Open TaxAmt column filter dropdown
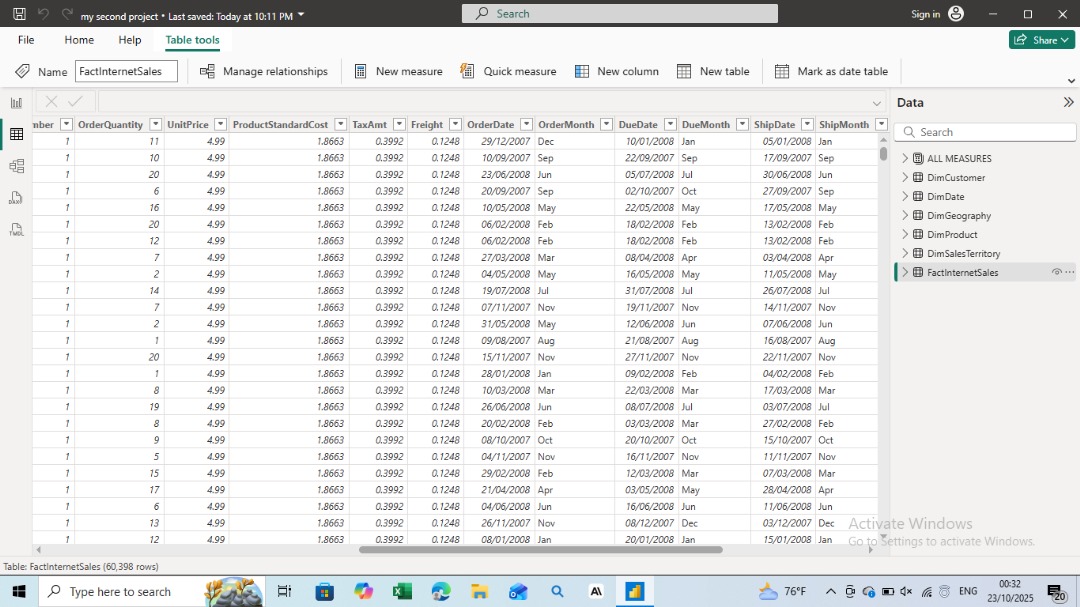Viewport: 1080px width, 607px height. 399,124
